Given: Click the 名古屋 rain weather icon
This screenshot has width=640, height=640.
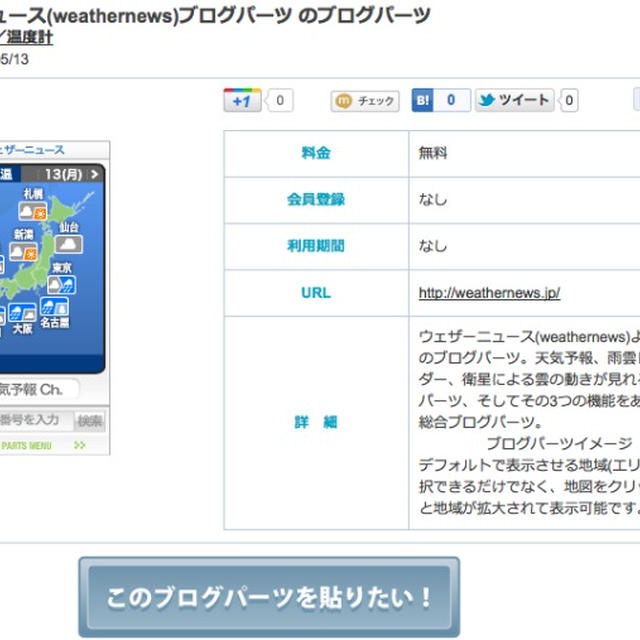Looking at the screenshot, I should [x=54, y=307].
